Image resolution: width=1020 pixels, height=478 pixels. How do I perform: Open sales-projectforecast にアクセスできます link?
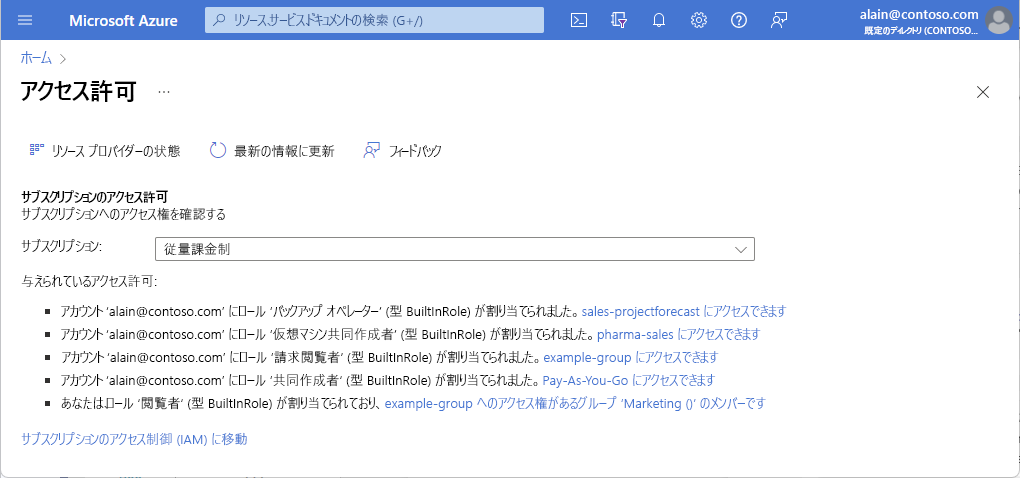[684, 312]
